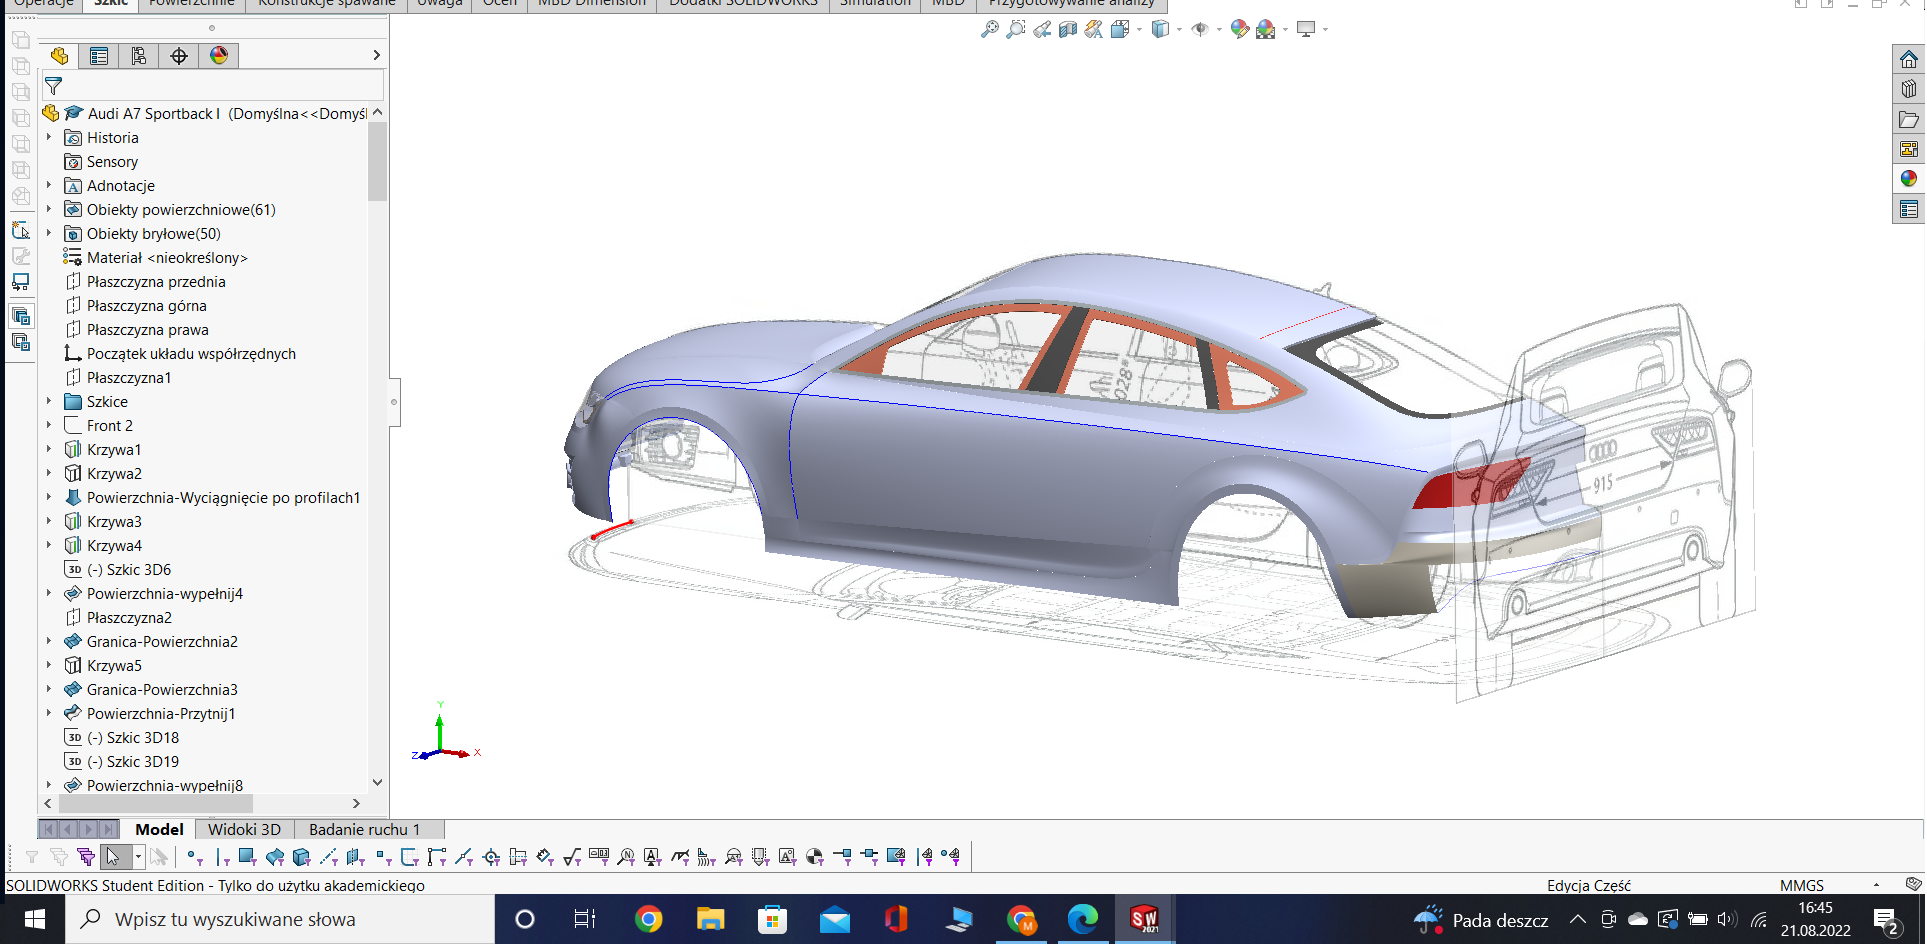Click the Edit Appearance color ball icon
1927x949 pixels.
[1240, 29]
